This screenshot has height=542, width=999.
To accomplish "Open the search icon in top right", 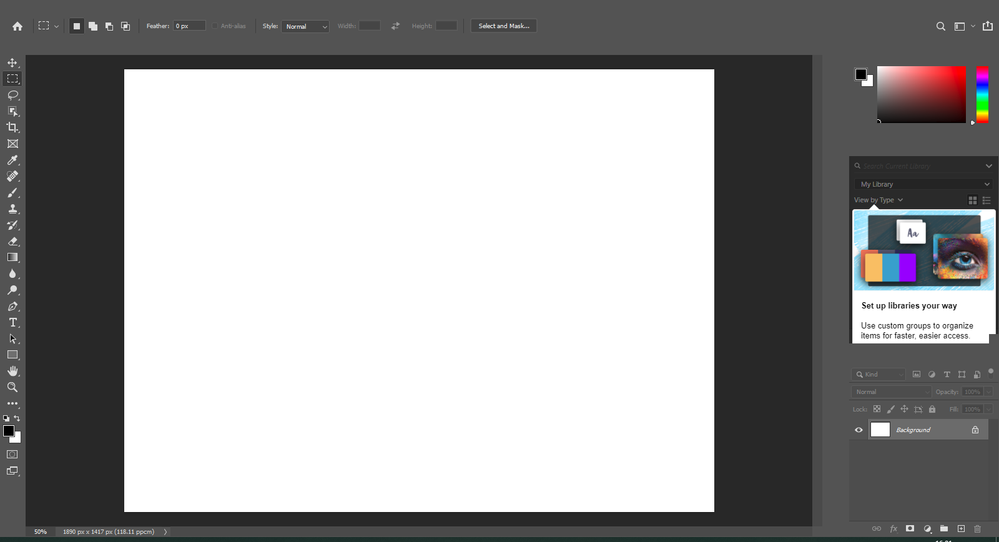I will click(940, 26).
